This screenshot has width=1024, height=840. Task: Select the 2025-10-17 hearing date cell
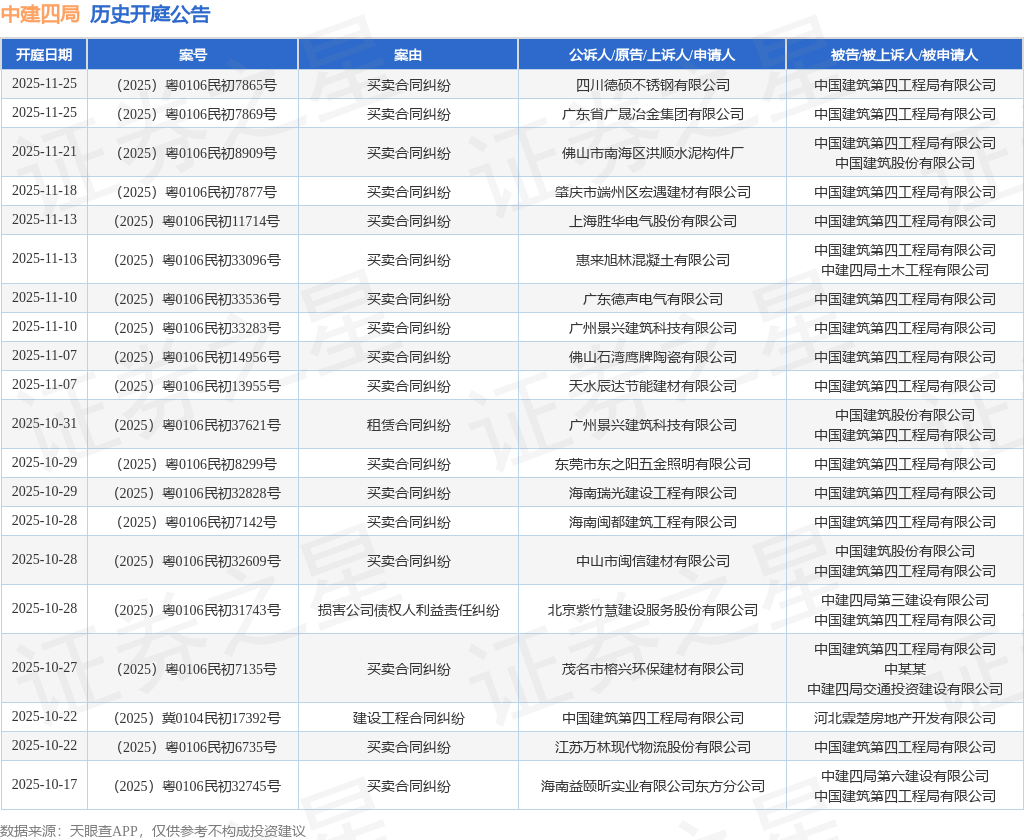click(44, 785)
